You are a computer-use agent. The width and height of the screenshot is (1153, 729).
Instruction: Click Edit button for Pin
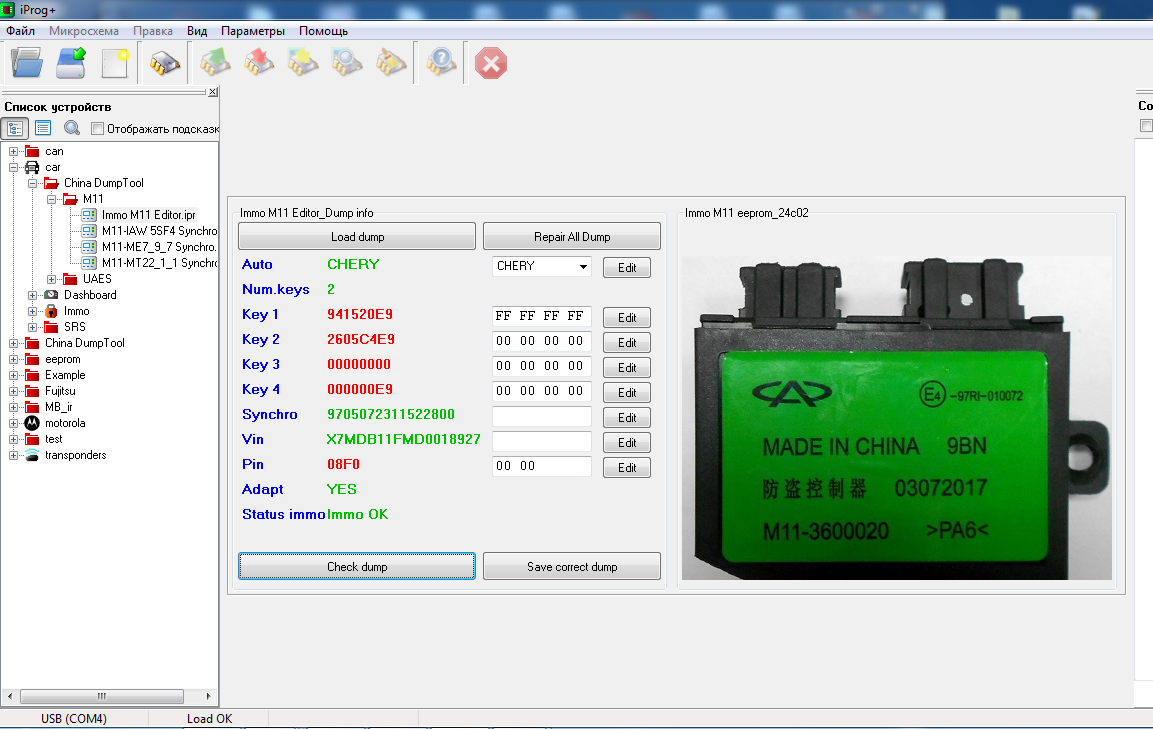[x=627, y=468]
